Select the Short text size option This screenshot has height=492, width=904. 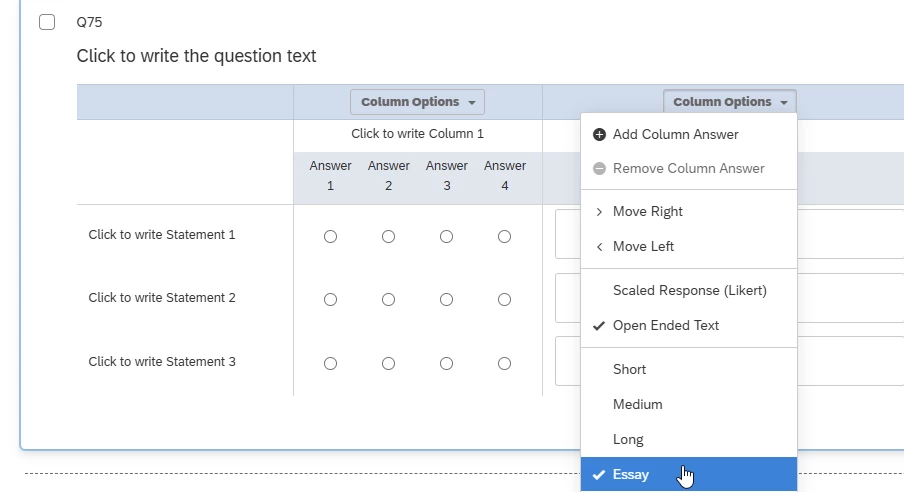click(x=629, y=369)
